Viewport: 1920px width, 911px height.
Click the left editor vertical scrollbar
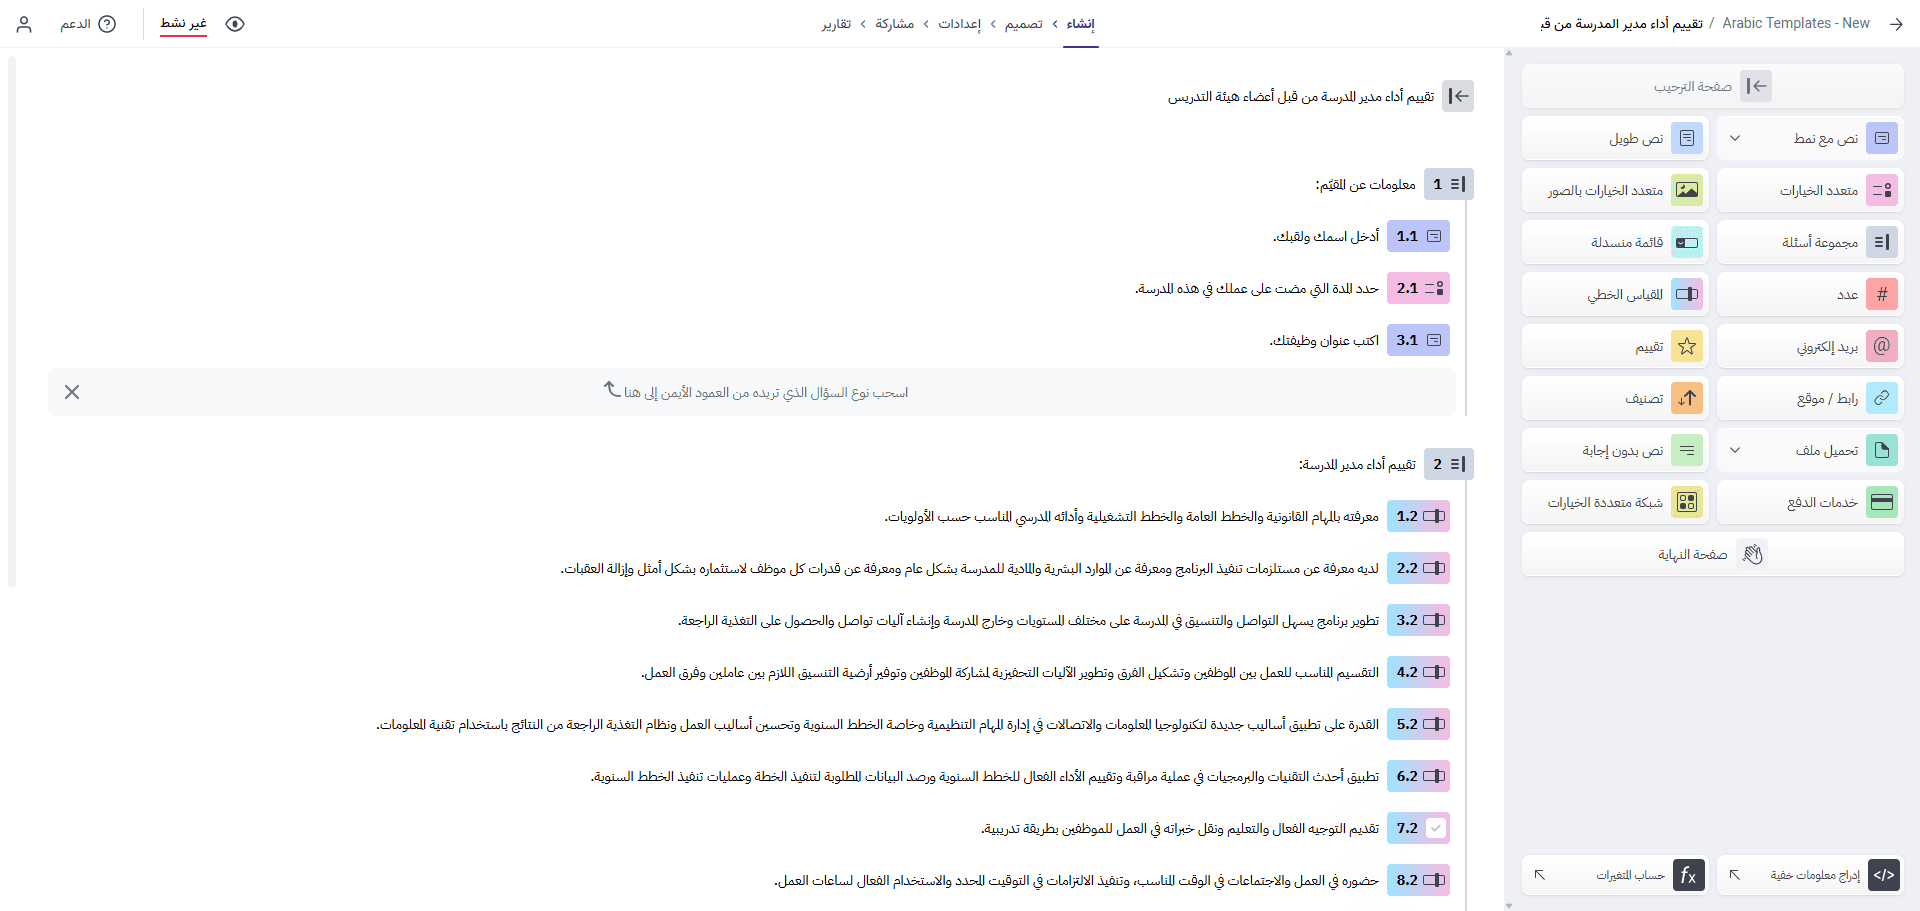point(12,322)
